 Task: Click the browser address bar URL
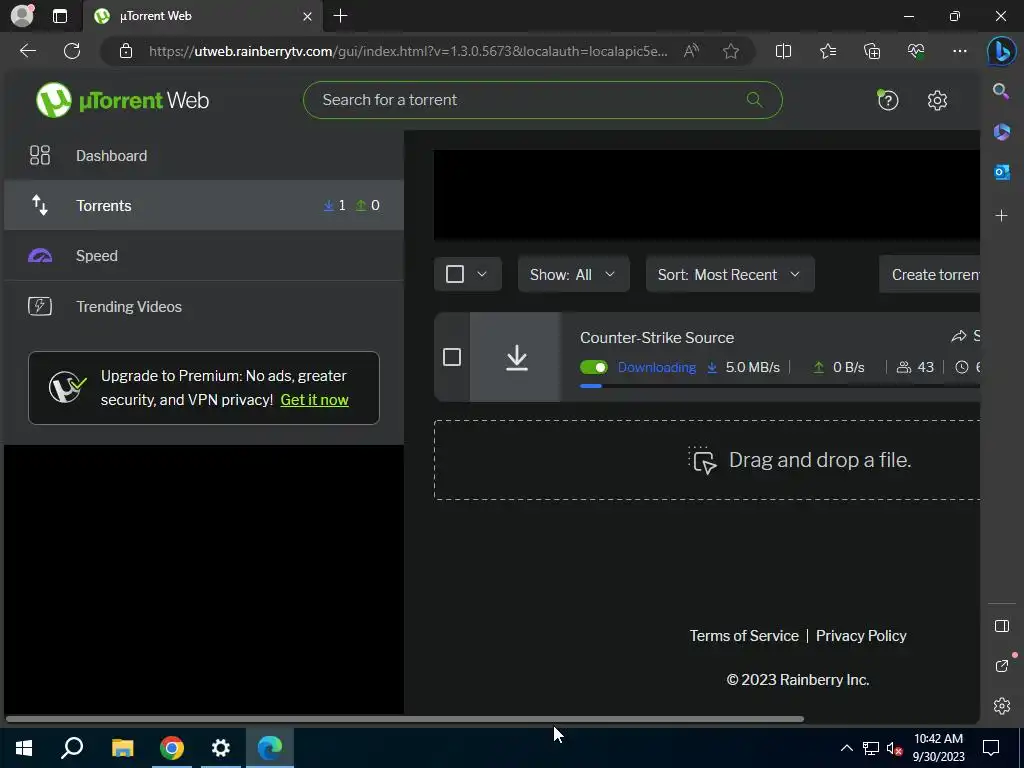tap(408, 51)
